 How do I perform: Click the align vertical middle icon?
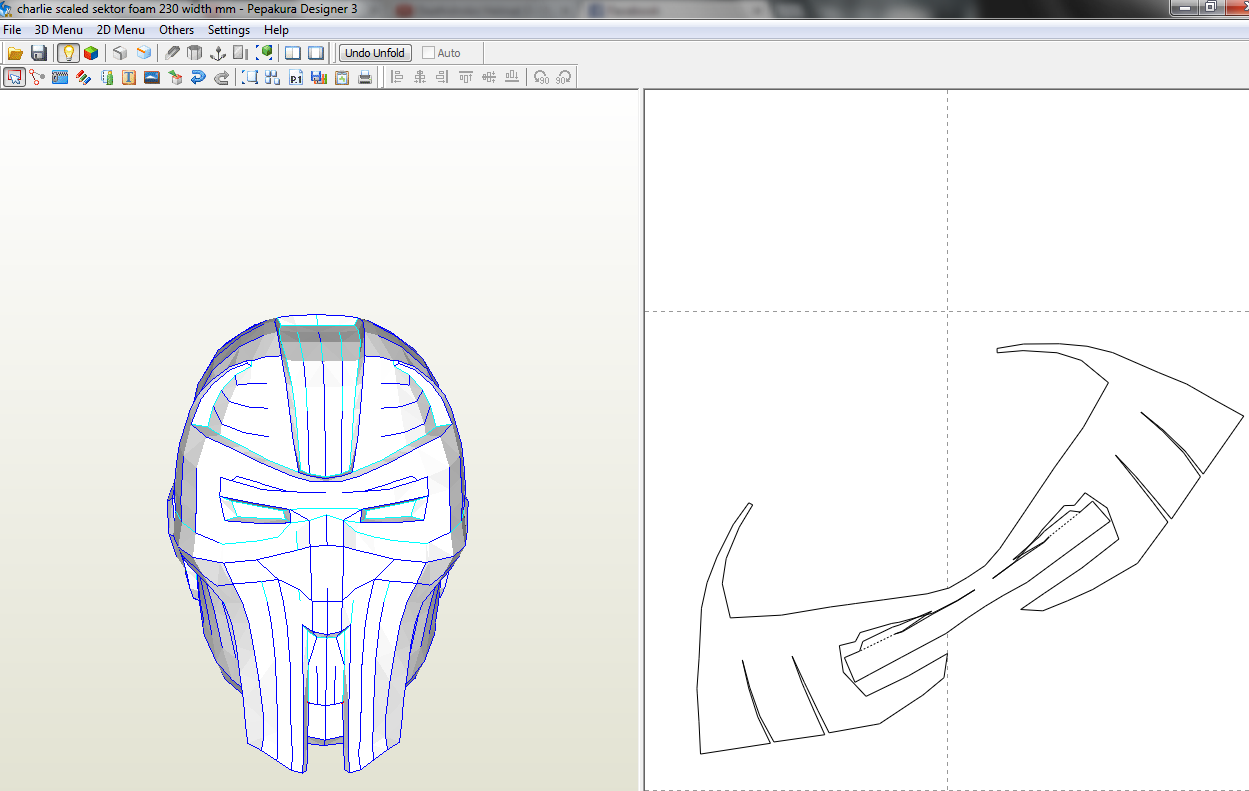point(489,77)
